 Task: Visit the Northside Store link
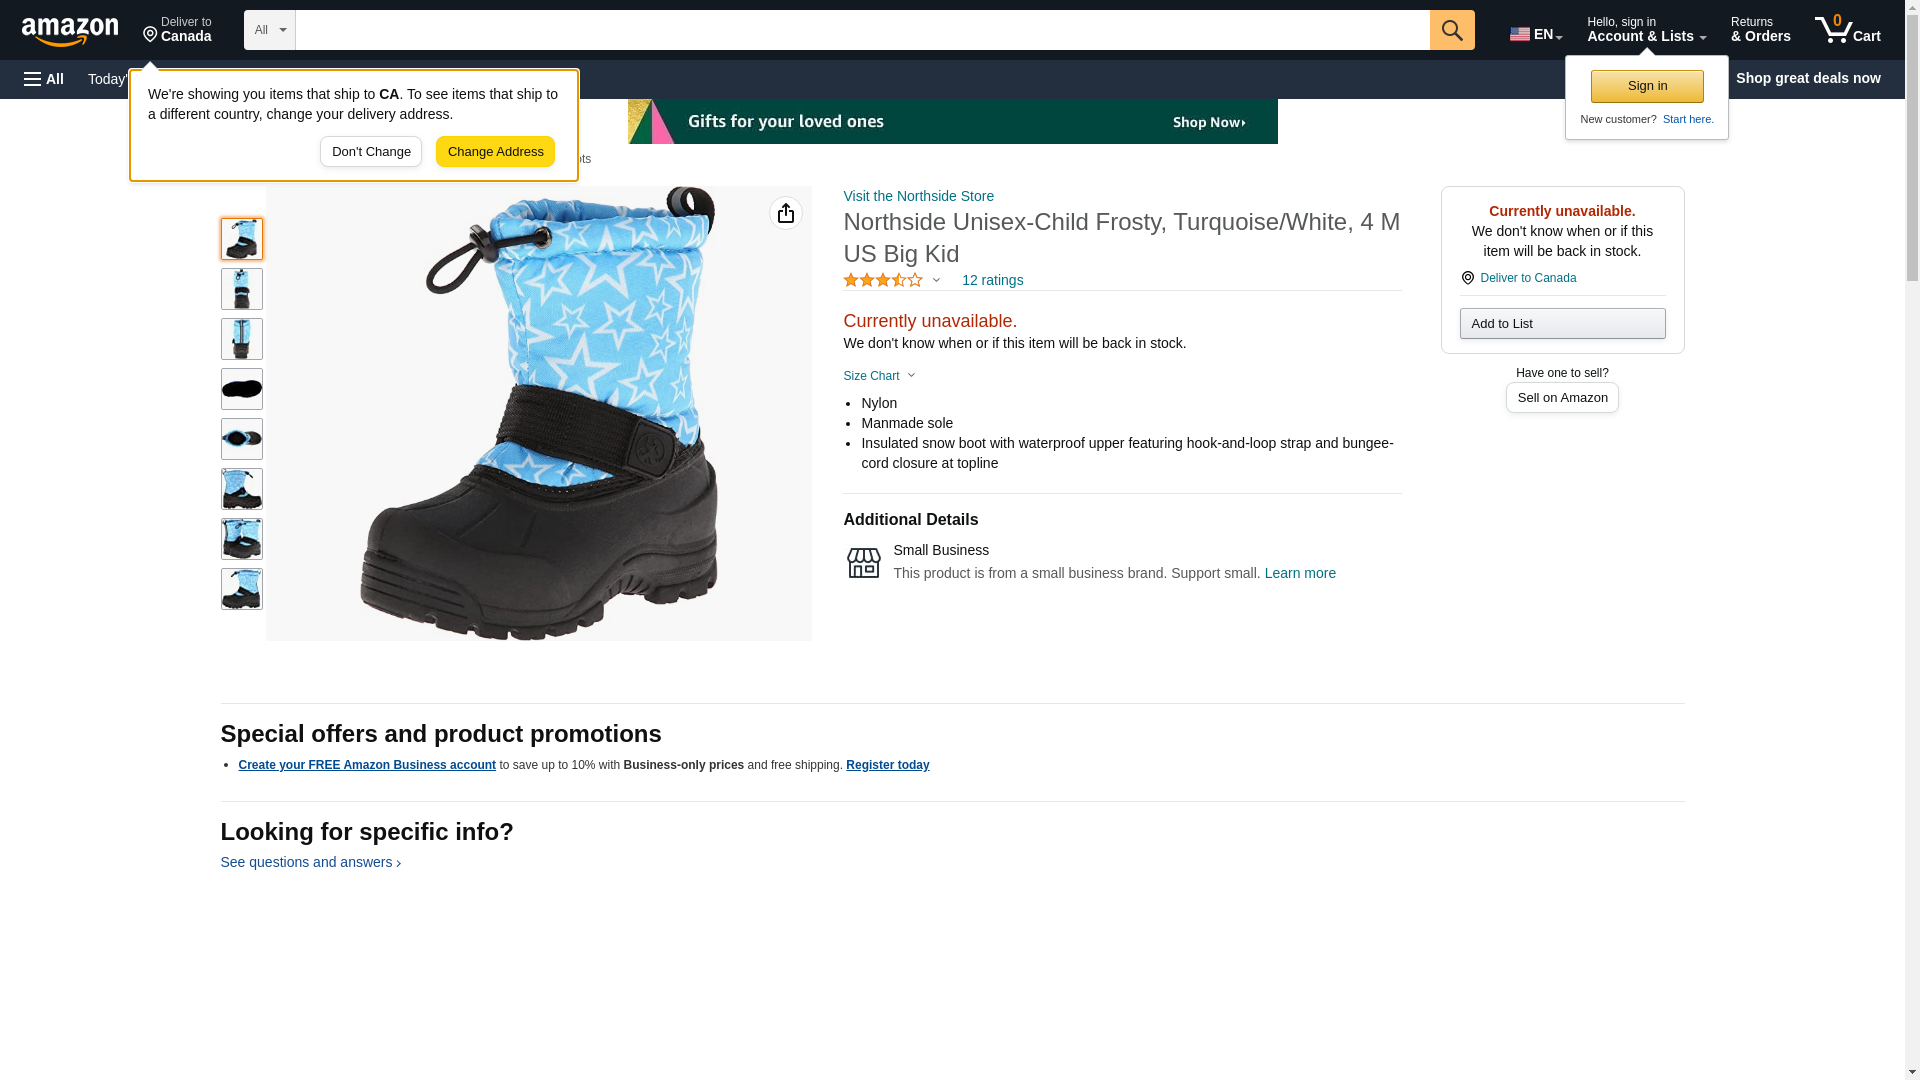click(x=918, y=196)
